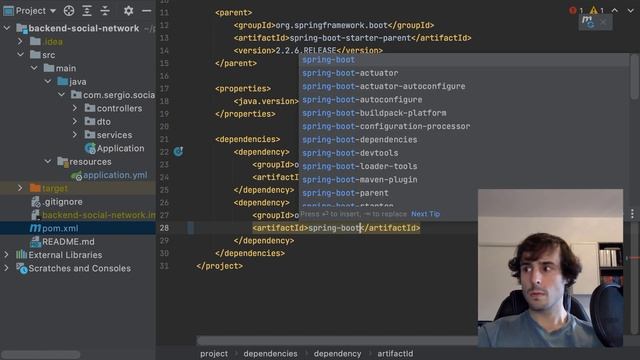Click the error count indicator icon
This screenshot has width=640, height=360.
[x=573, y=10]
